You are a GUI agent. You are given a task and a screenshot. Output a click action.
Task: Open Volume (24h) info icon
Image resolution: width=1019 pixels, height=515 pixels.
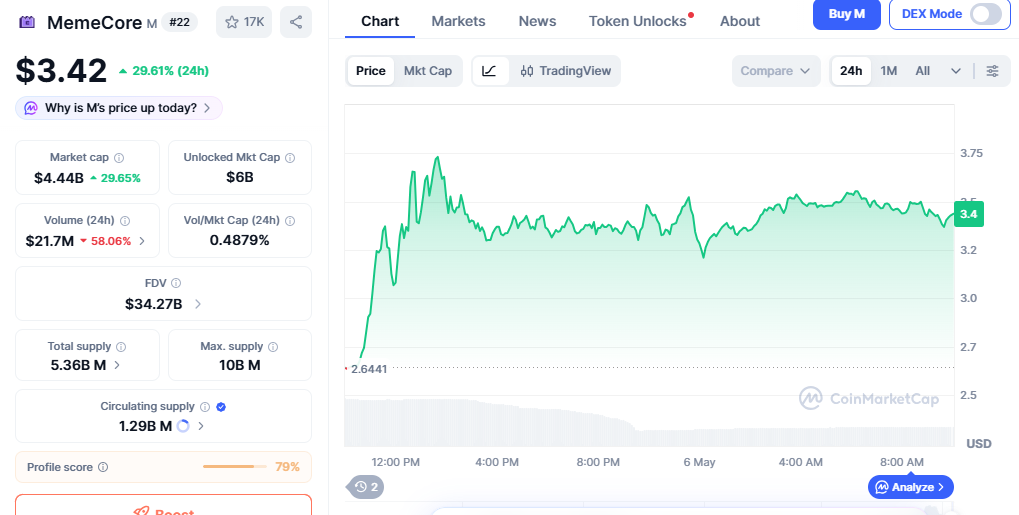tap(125, 220)
